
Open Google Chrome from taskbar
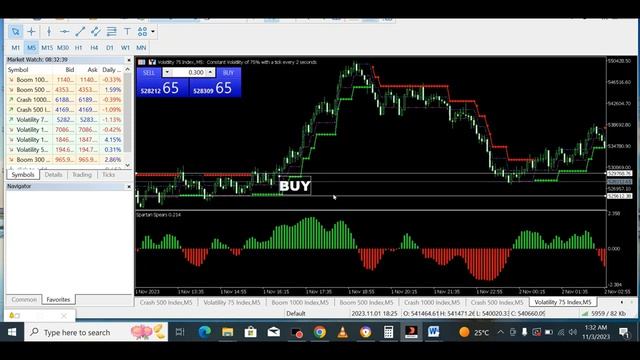320,332
